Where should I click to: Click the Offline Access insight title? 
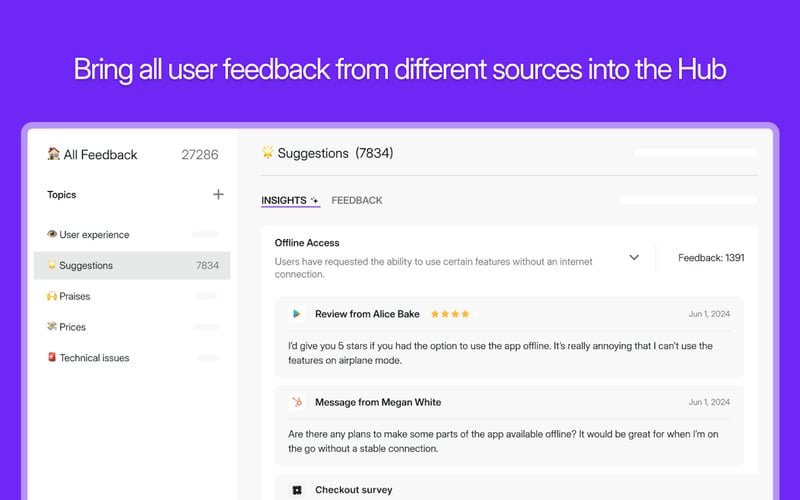click(307, 243)
